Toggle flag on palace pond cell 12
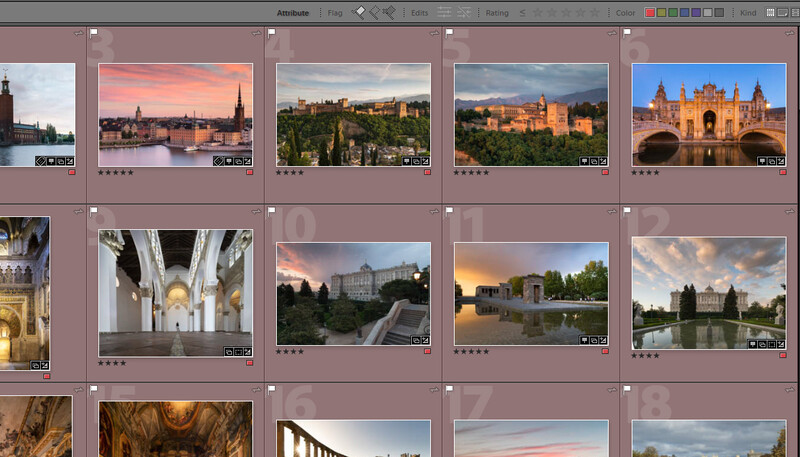This screenshot has height=457, width=800. (x=627, y=211)
